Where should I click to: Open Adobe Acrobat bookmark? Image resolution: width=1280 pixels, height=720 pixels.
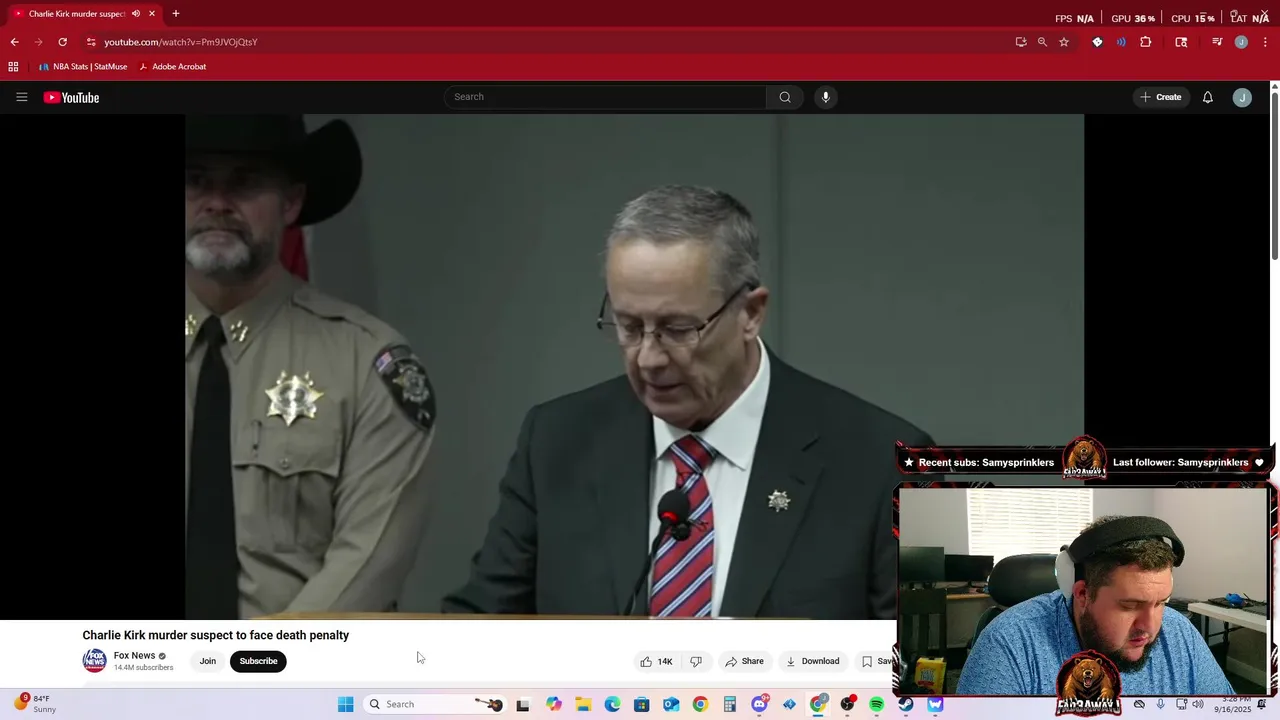tap(172, 67)
